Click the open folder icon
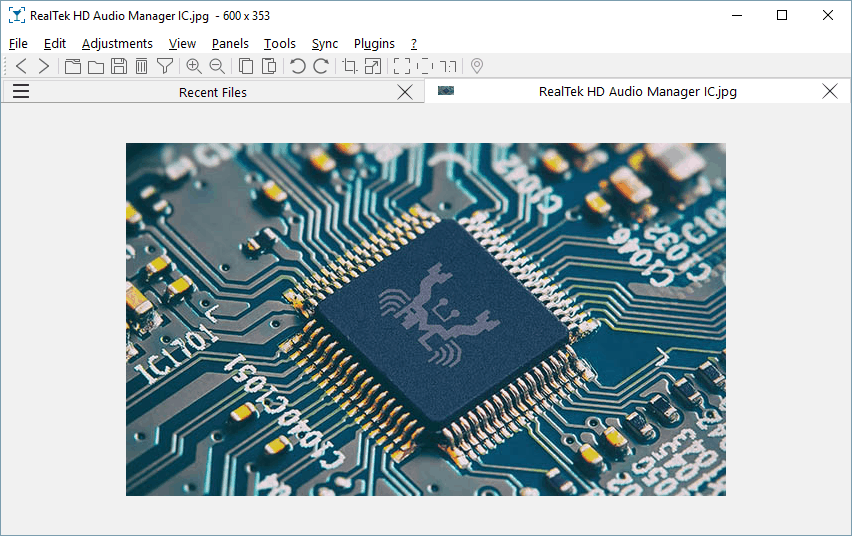 coord(96,66)
